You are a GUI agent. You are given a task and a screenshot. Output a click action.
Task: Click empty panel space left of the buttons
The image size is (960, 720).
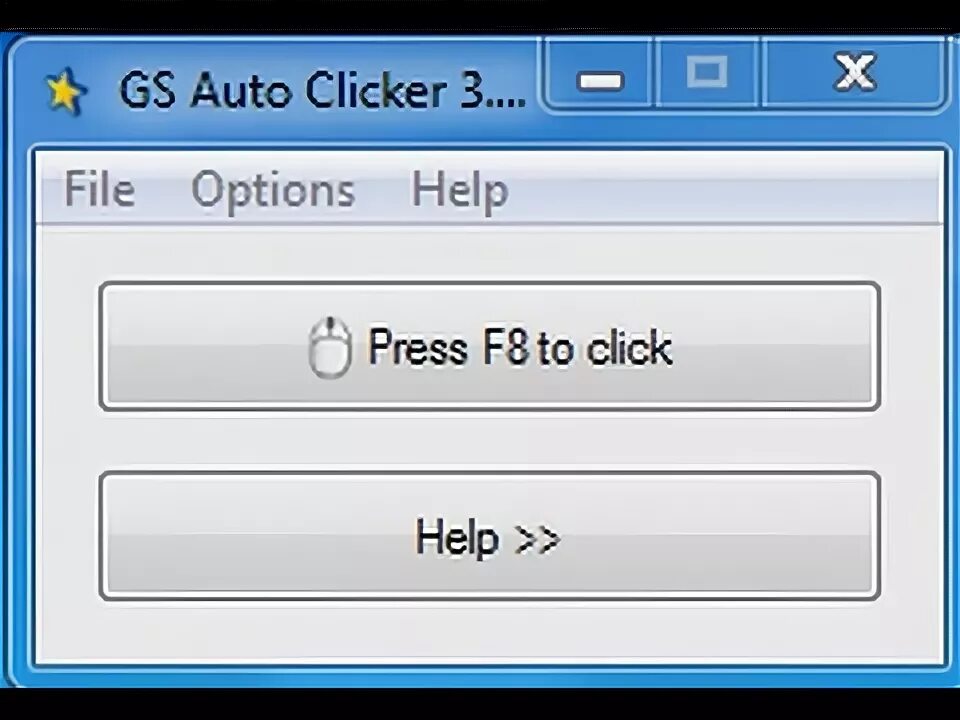(67, 441)
